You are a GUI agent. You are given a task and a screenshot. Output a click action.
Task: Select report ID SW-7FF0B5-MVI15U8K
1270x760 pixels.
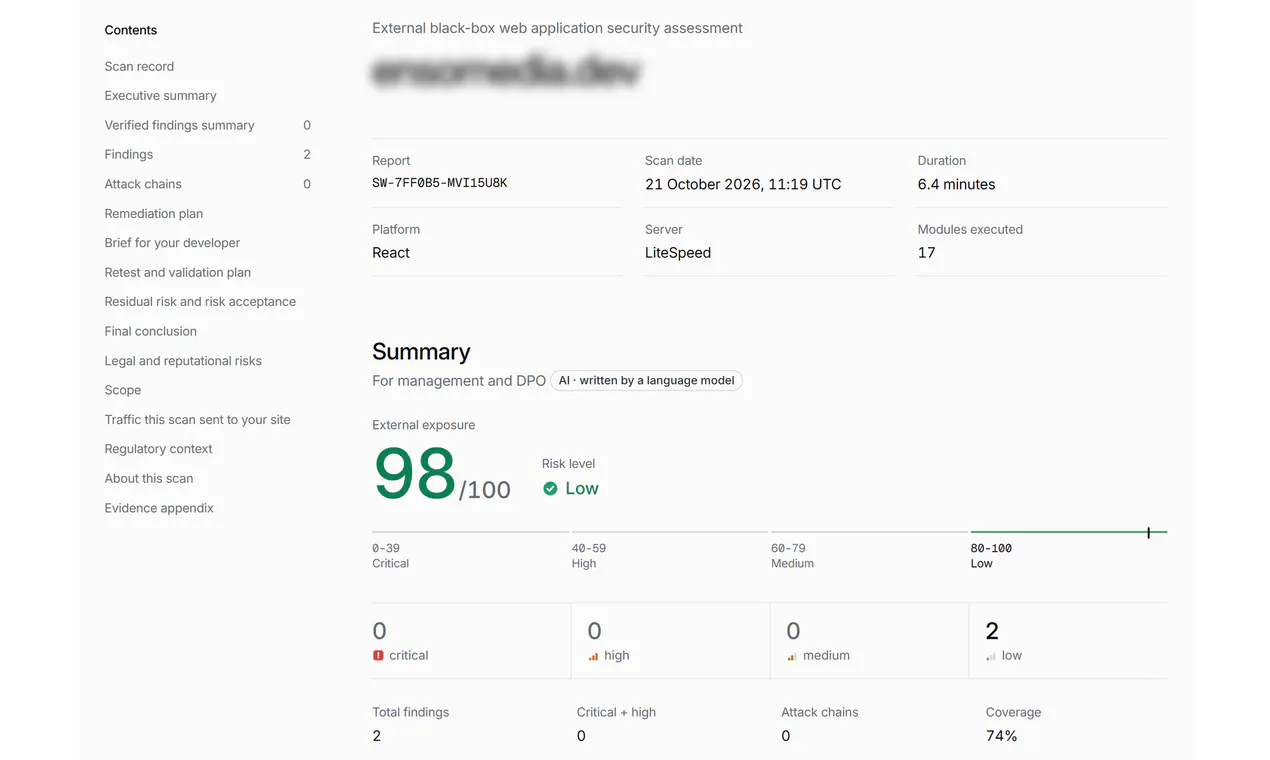click(440, 183)
